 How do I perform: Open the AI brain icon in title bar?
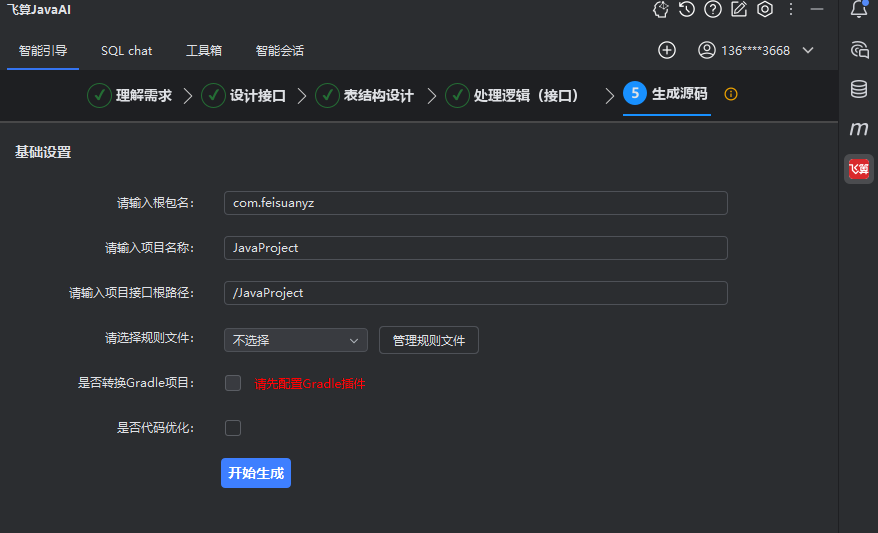pos(661,10)
